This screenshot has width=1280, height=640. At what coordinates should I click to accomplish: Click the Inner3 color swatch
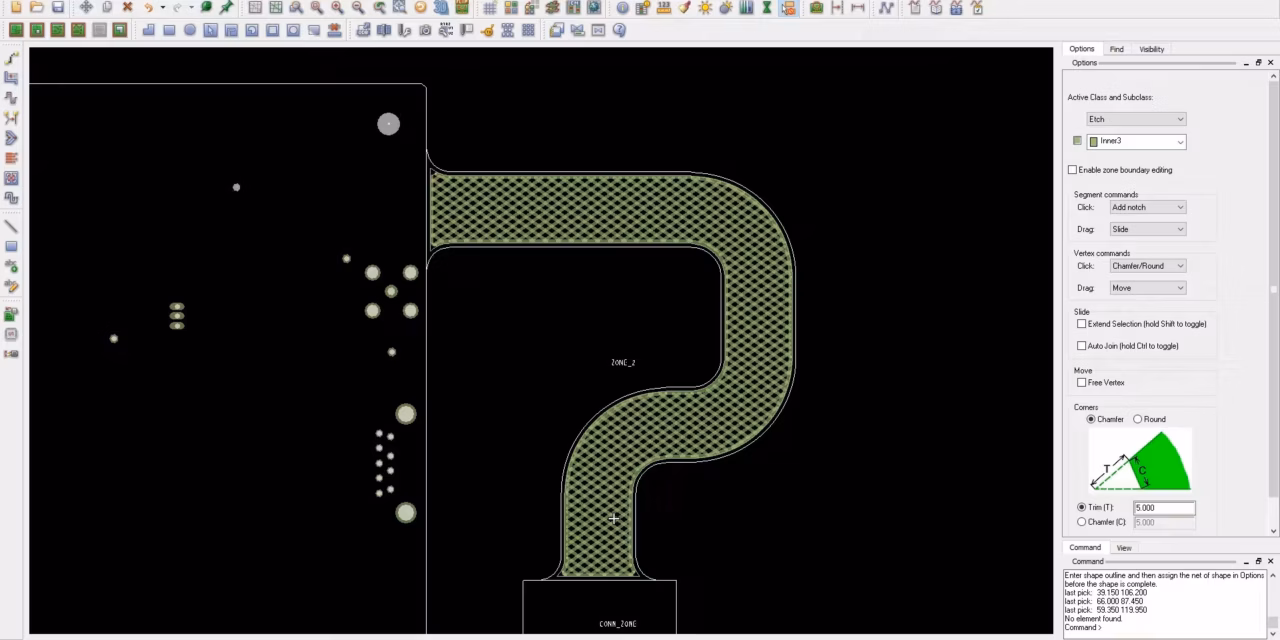[1077, 141]
